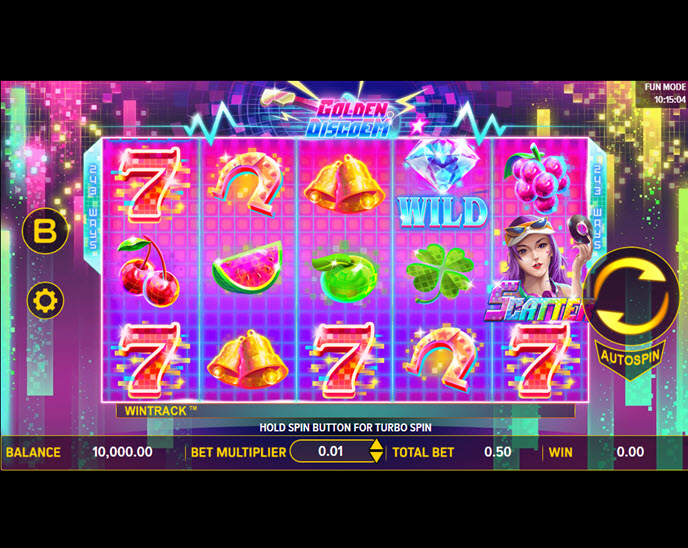Click the yellow spin arrows button

click(631, 294)
